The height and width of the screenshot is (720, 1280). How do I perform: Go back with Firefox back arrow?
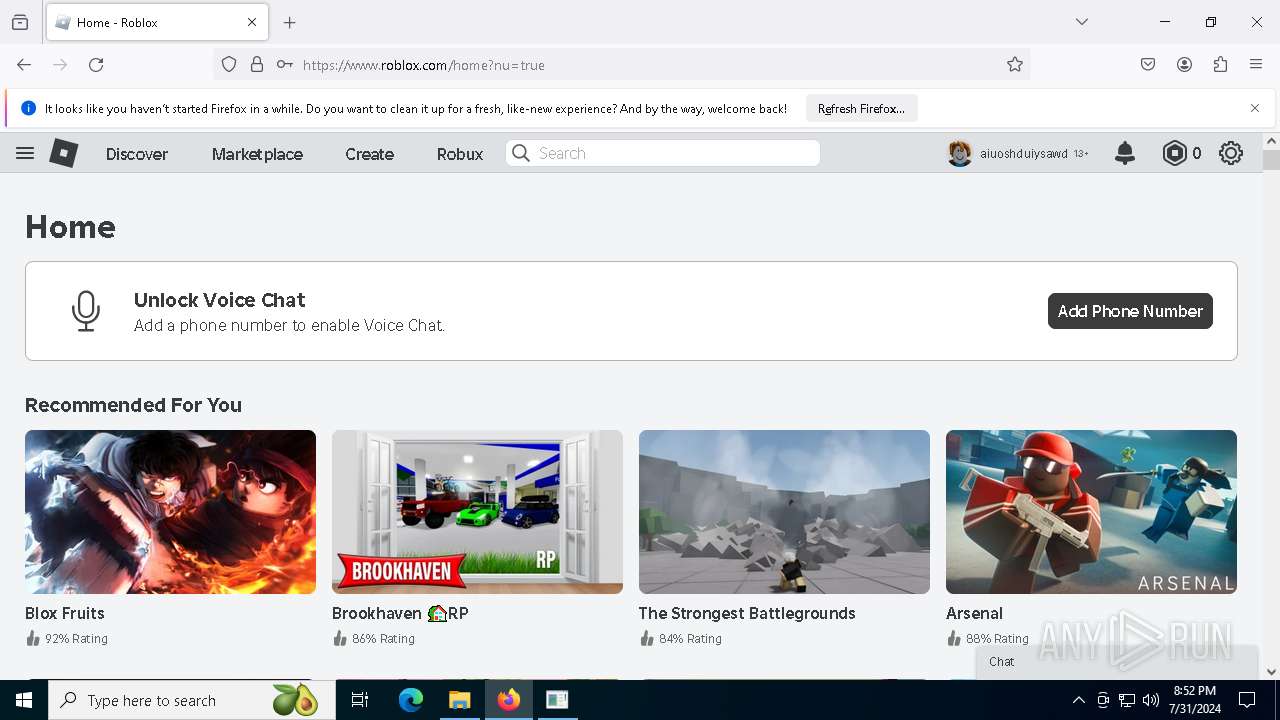(24, 65)
